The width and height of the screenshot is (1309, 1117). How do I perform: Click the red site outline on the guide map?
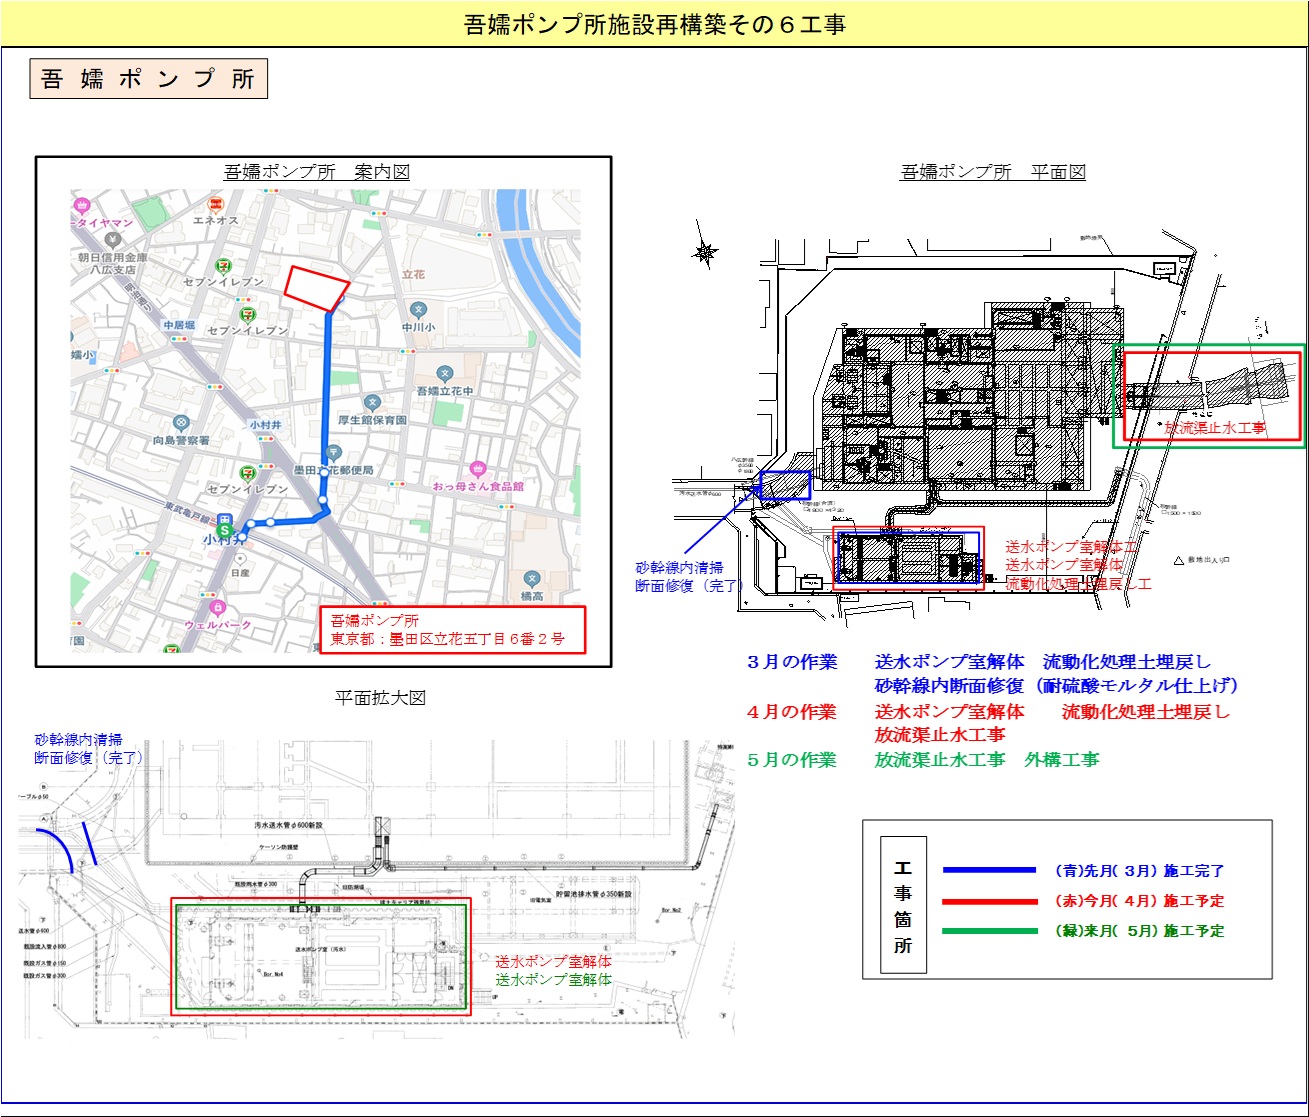point(316,288)
